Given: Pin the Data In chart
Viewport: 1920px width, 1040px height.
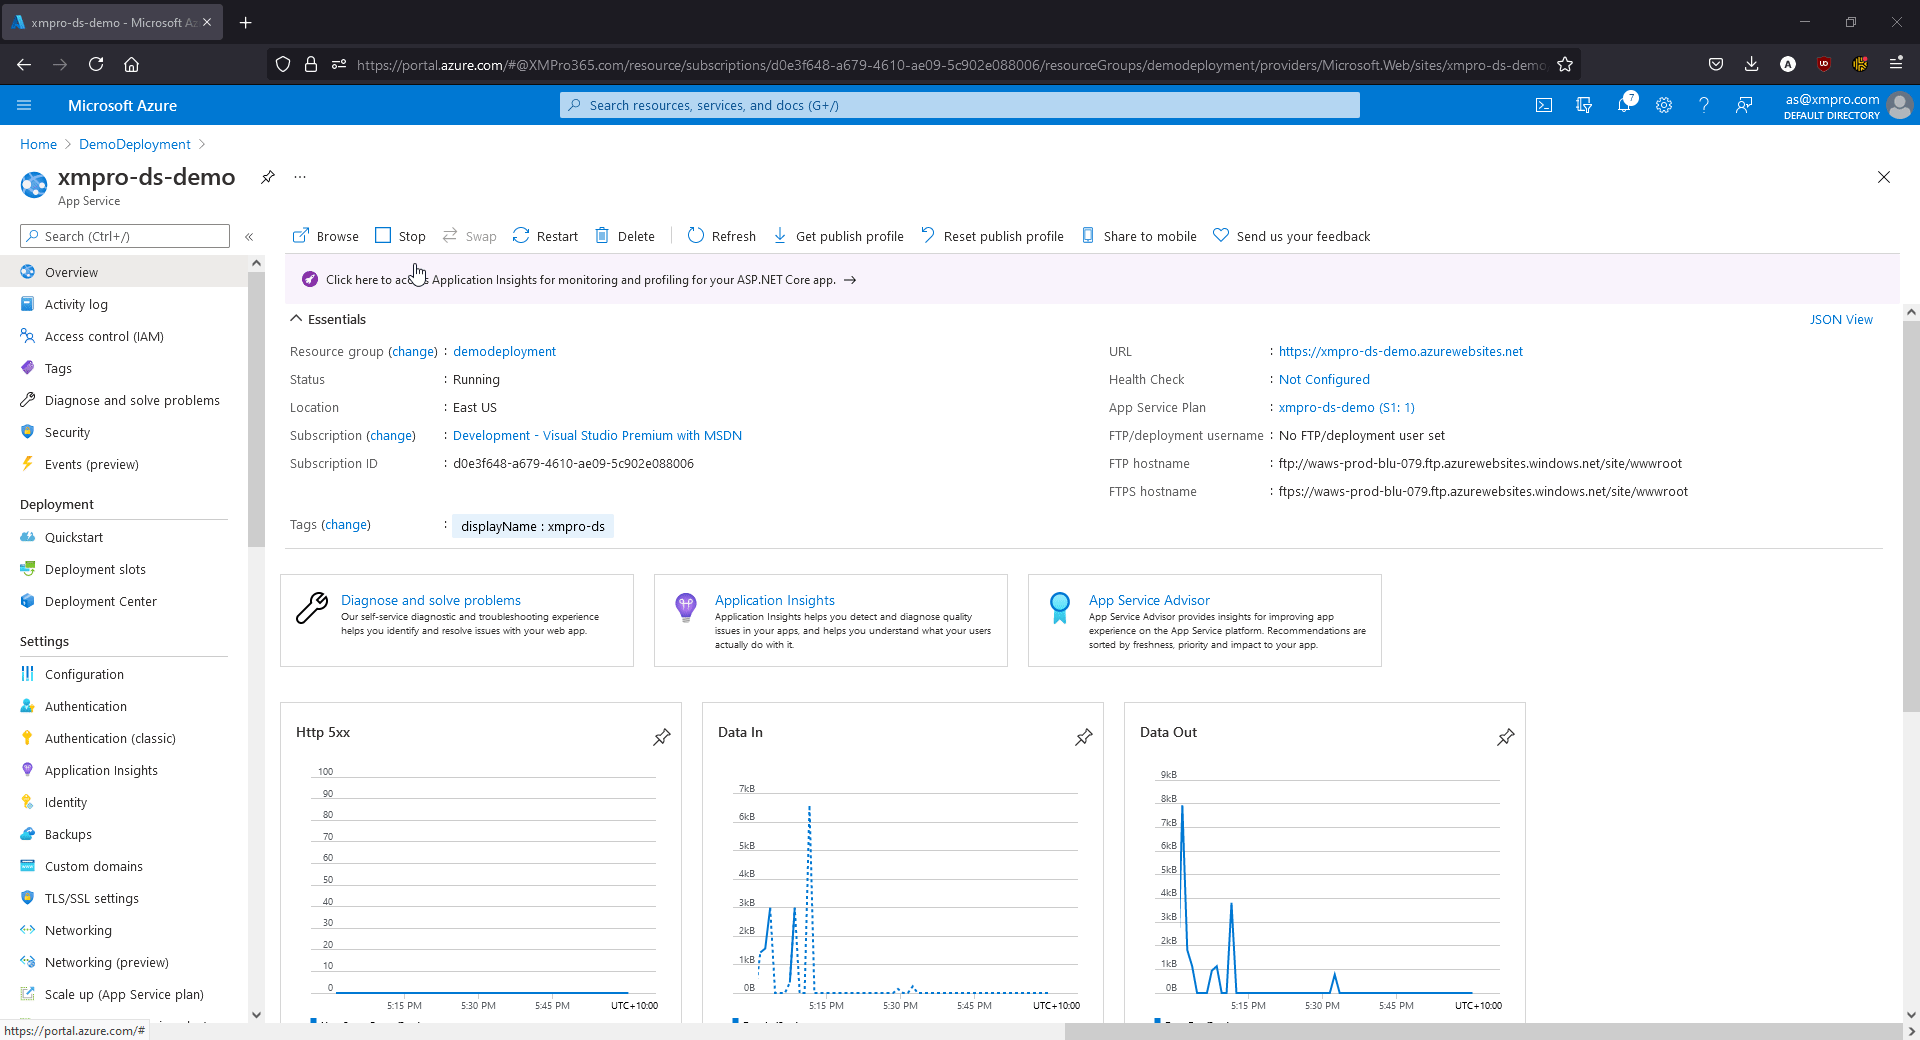Looking at the screenshot, I should pyautogui.click(x=1084, y=737).
